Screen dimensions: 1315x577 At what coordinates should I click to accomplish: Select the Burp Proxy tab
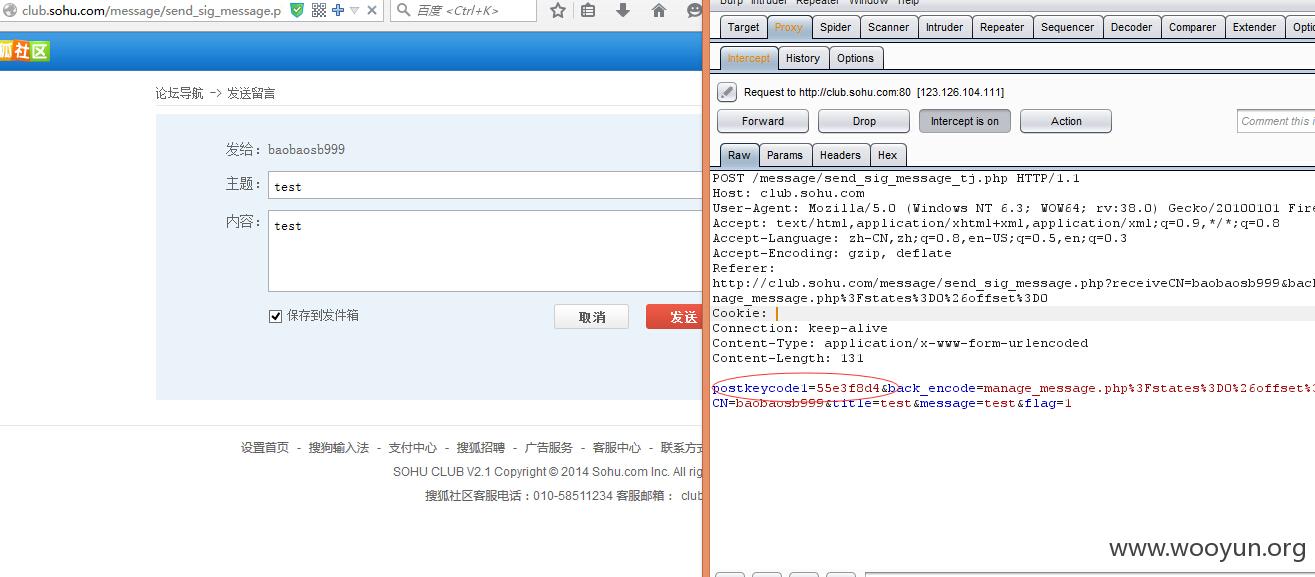tap(789, 27)
